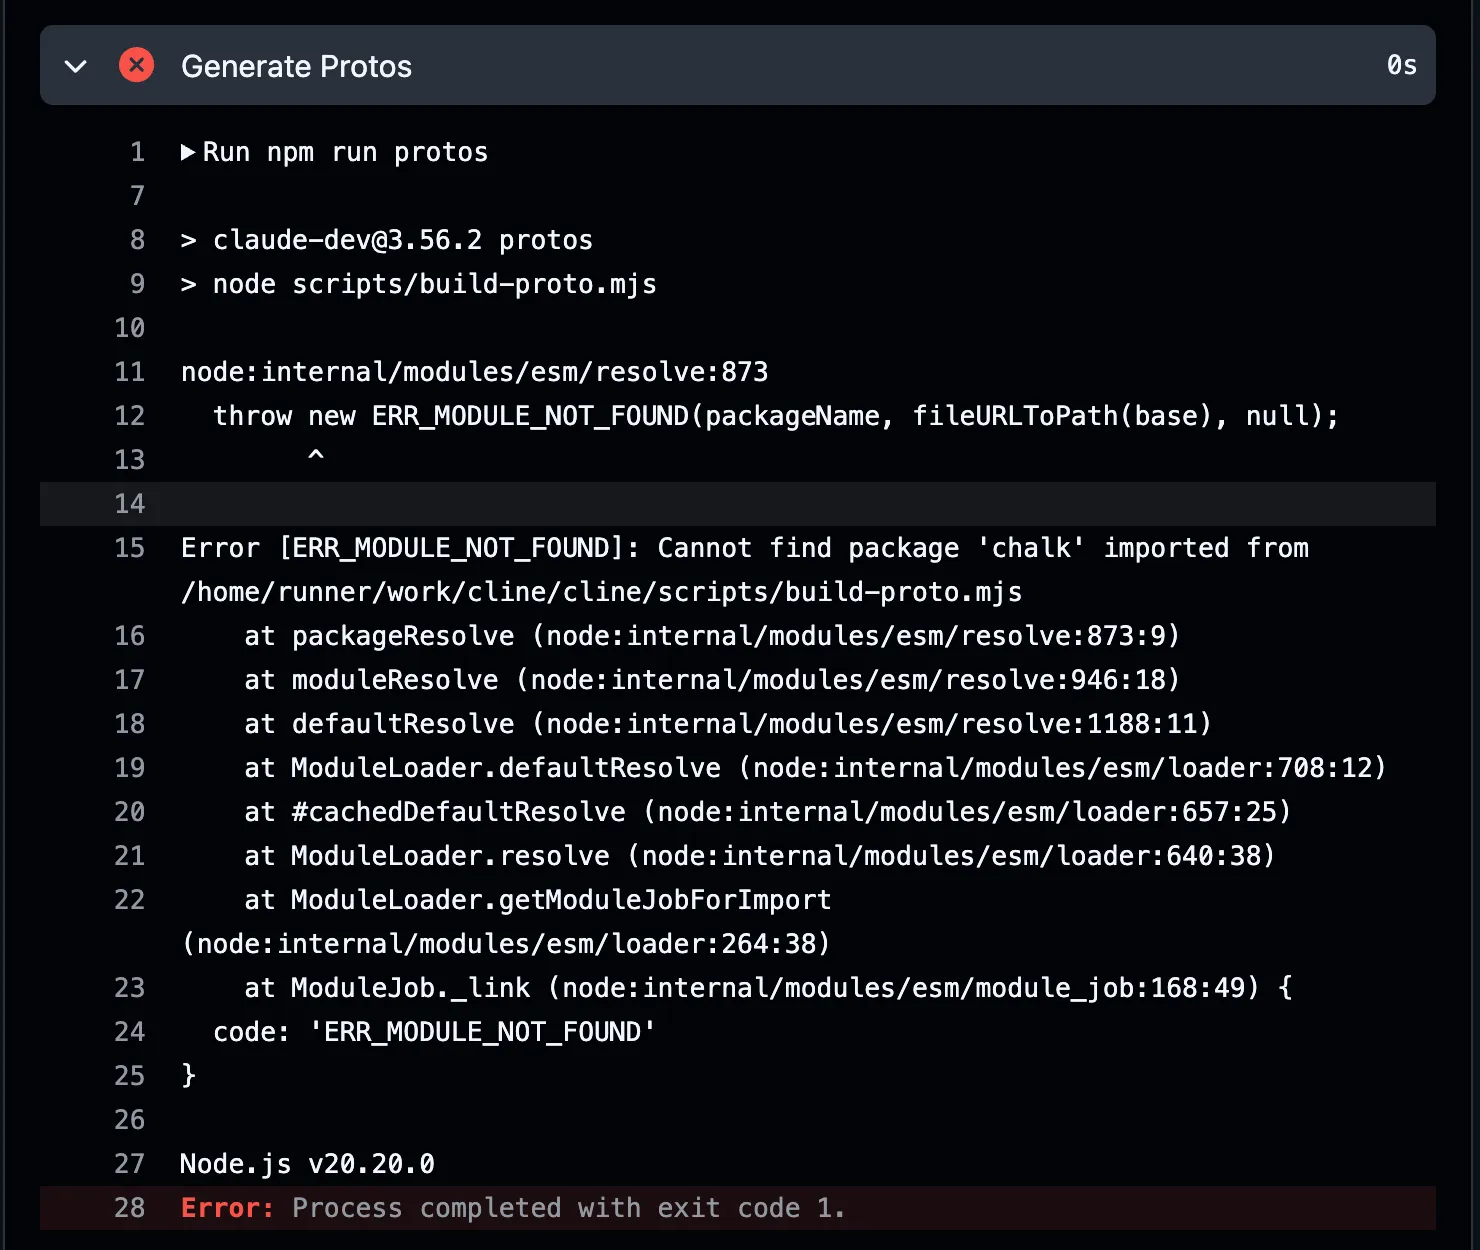Click the 'Process completed with exit code 1' line
The height and width of the screenshot is (1250, 1480).
(x=568, y=1209)
